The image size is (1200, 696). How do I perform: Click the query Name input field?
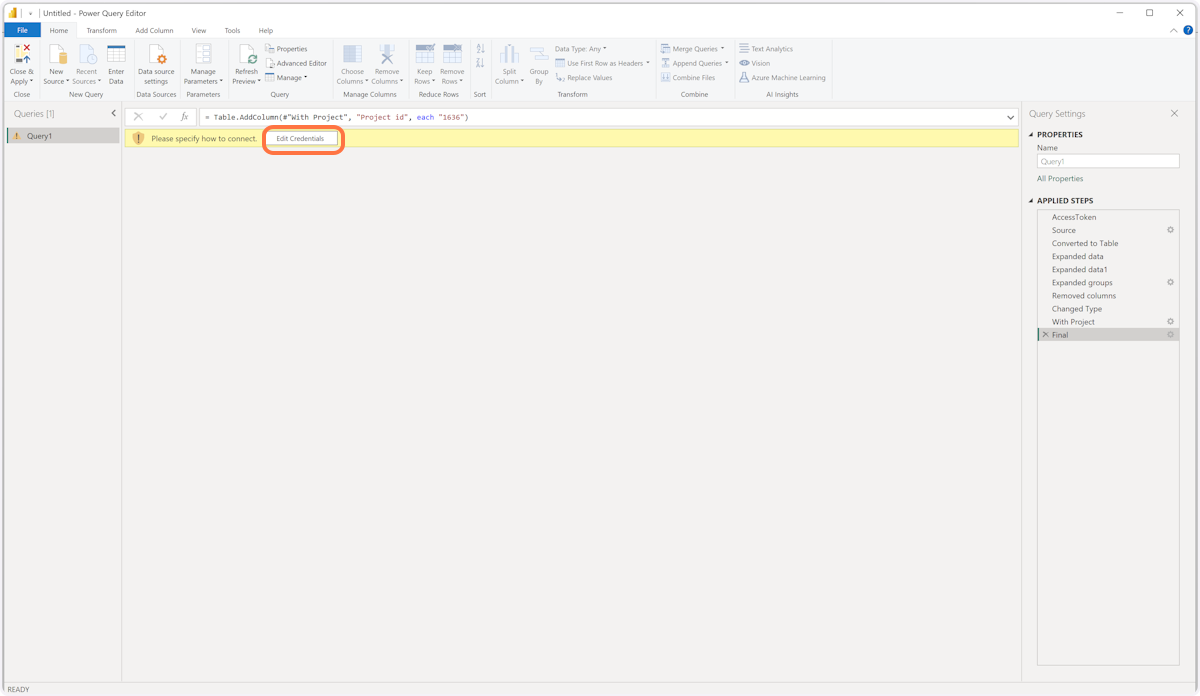pyautogui.click(x=1108, y=161)
